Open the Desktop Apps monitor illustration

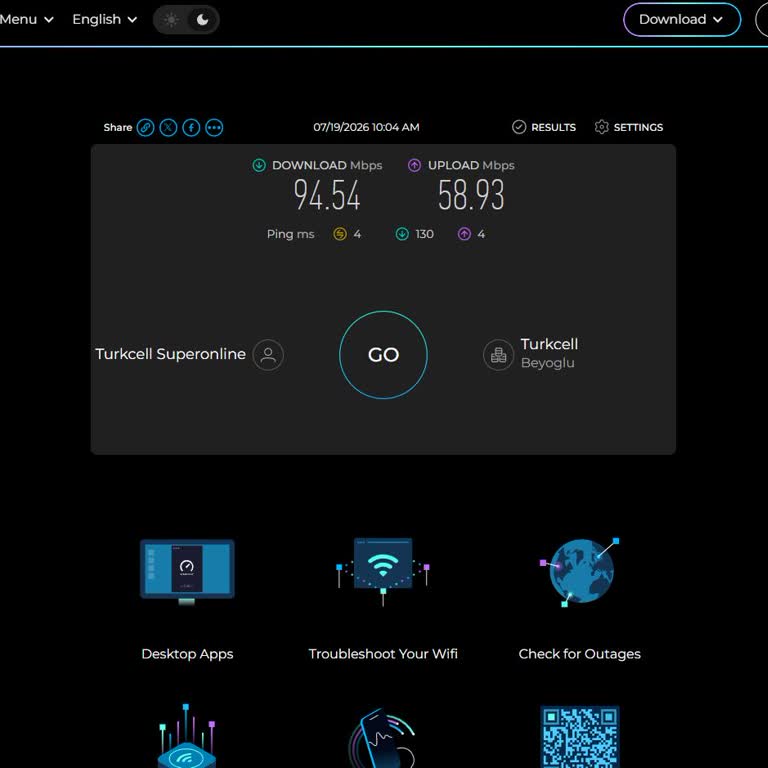[x=187, y=572]
